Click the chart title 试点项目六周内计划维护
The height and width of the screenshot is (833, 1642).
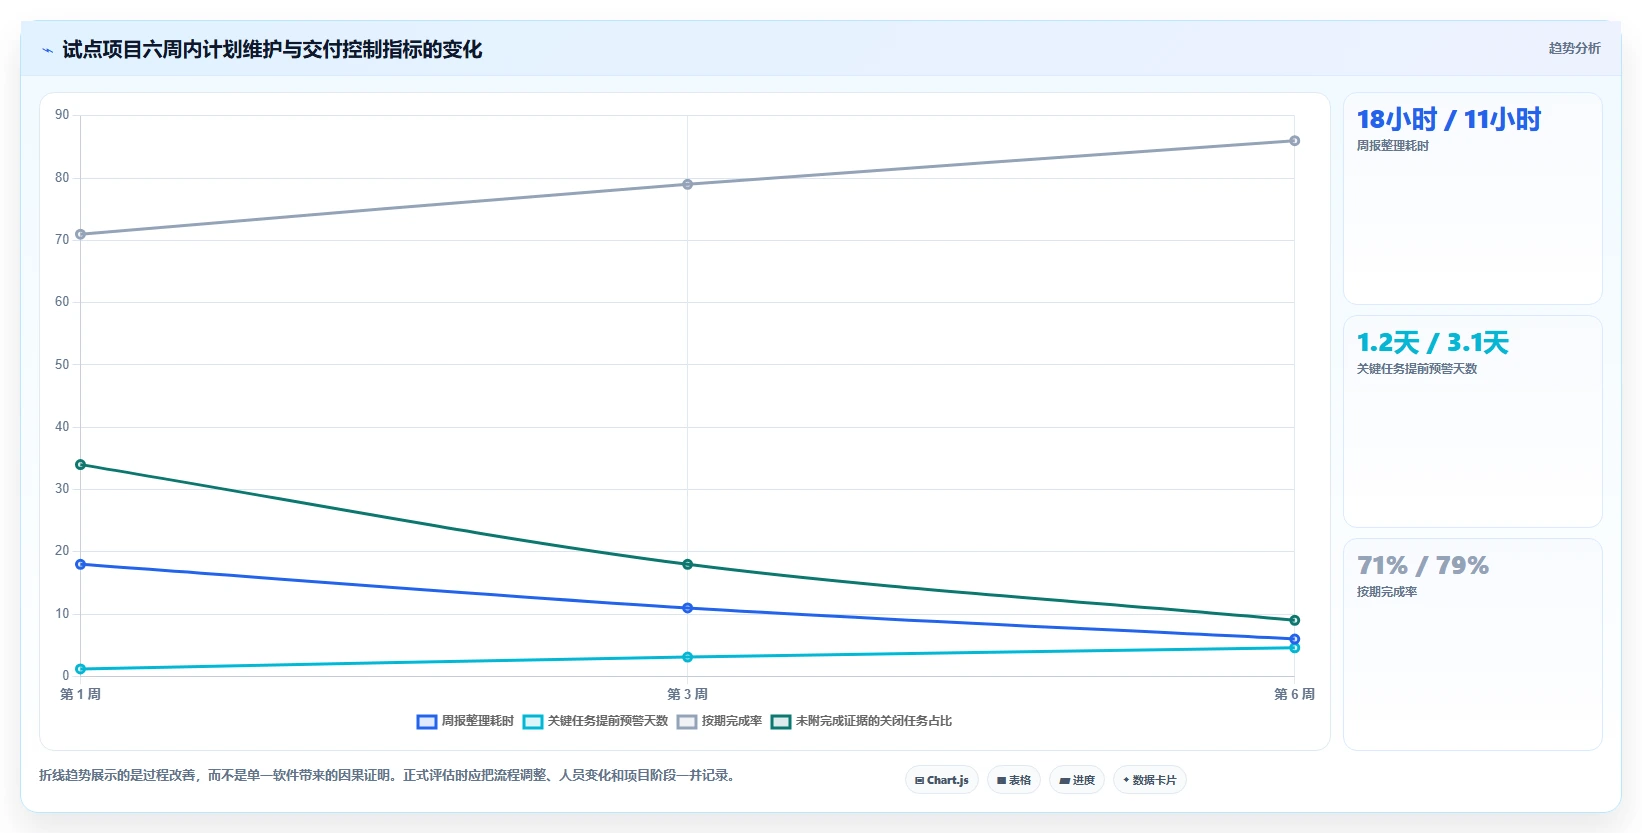click(272, 49)
